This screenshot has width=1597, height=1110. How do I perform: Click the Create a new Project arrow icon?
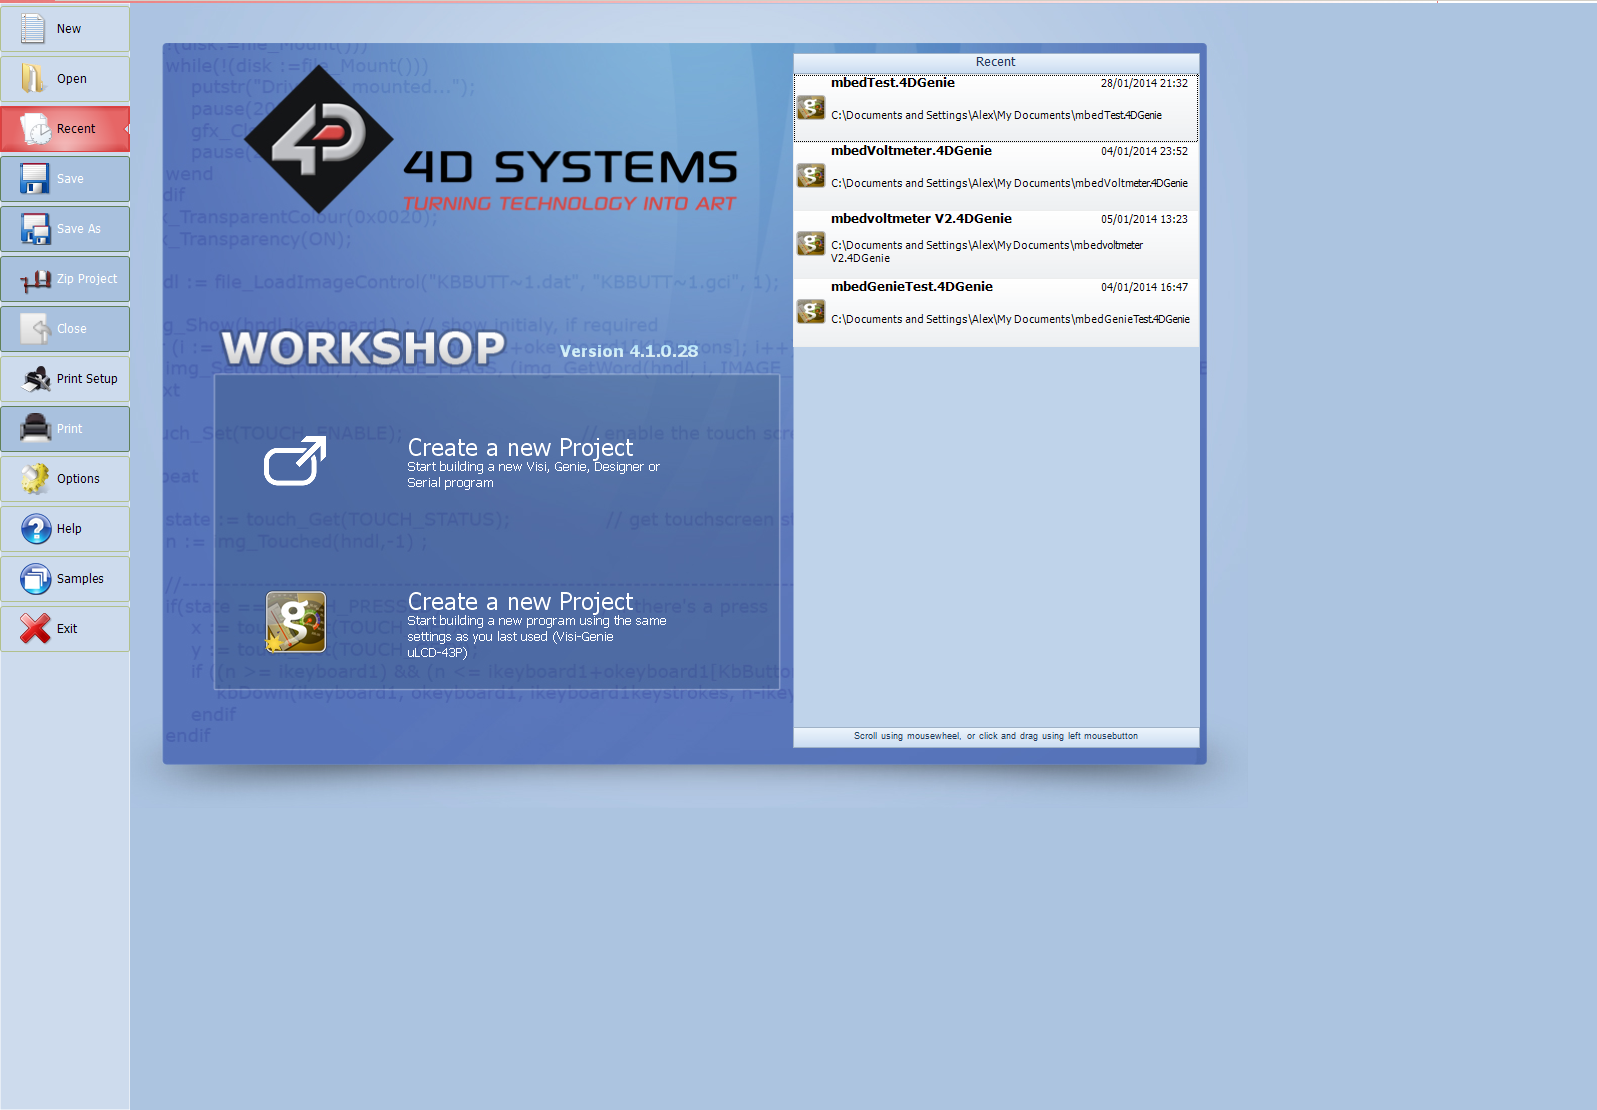295,462
